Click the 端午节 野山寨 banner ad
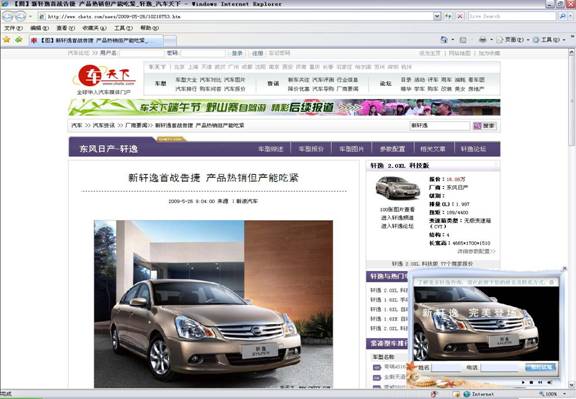576x399 pixels. (x=284, y=107)
